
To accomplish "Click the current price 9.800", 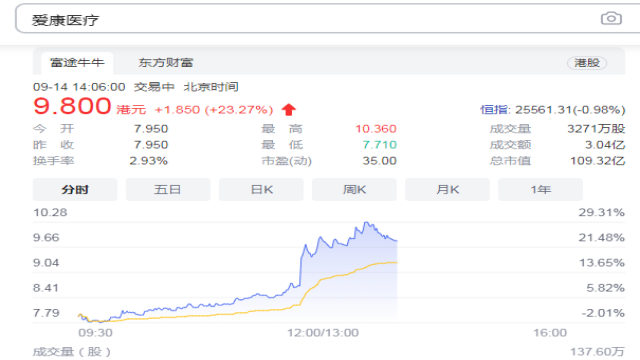I will 72,106.
